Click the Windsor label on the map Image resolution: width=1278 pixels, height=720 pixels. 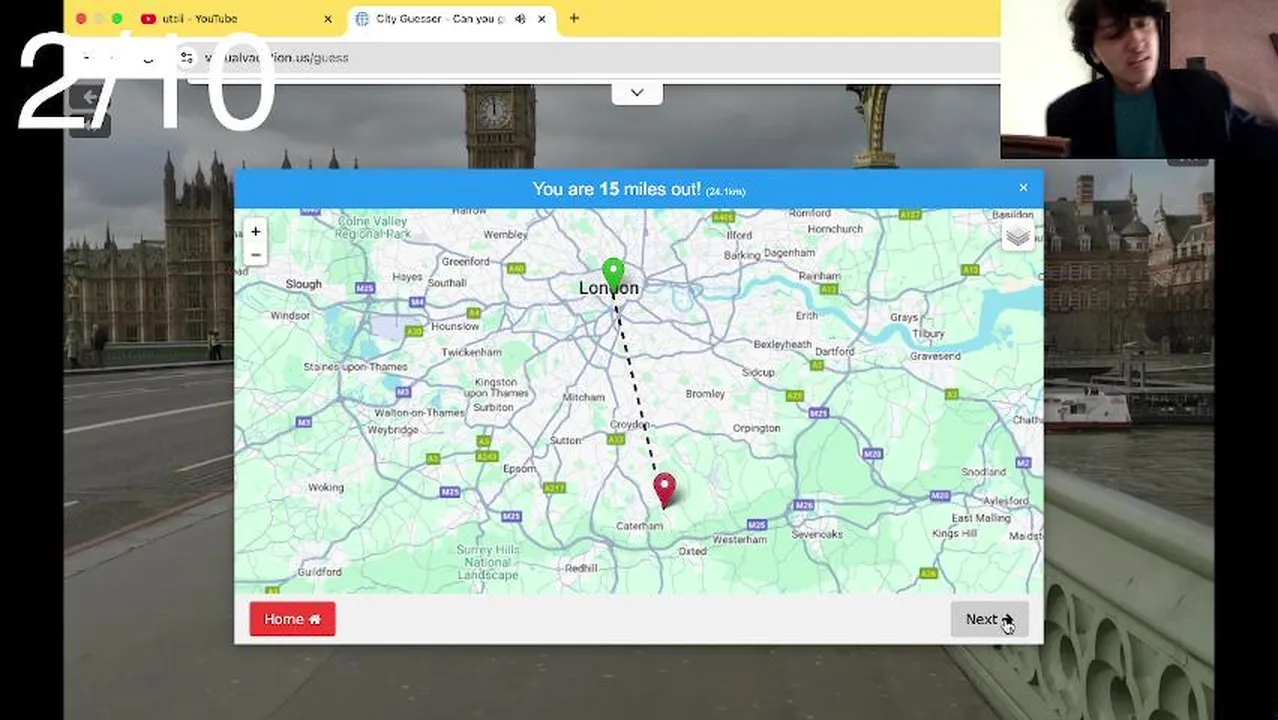290,316
